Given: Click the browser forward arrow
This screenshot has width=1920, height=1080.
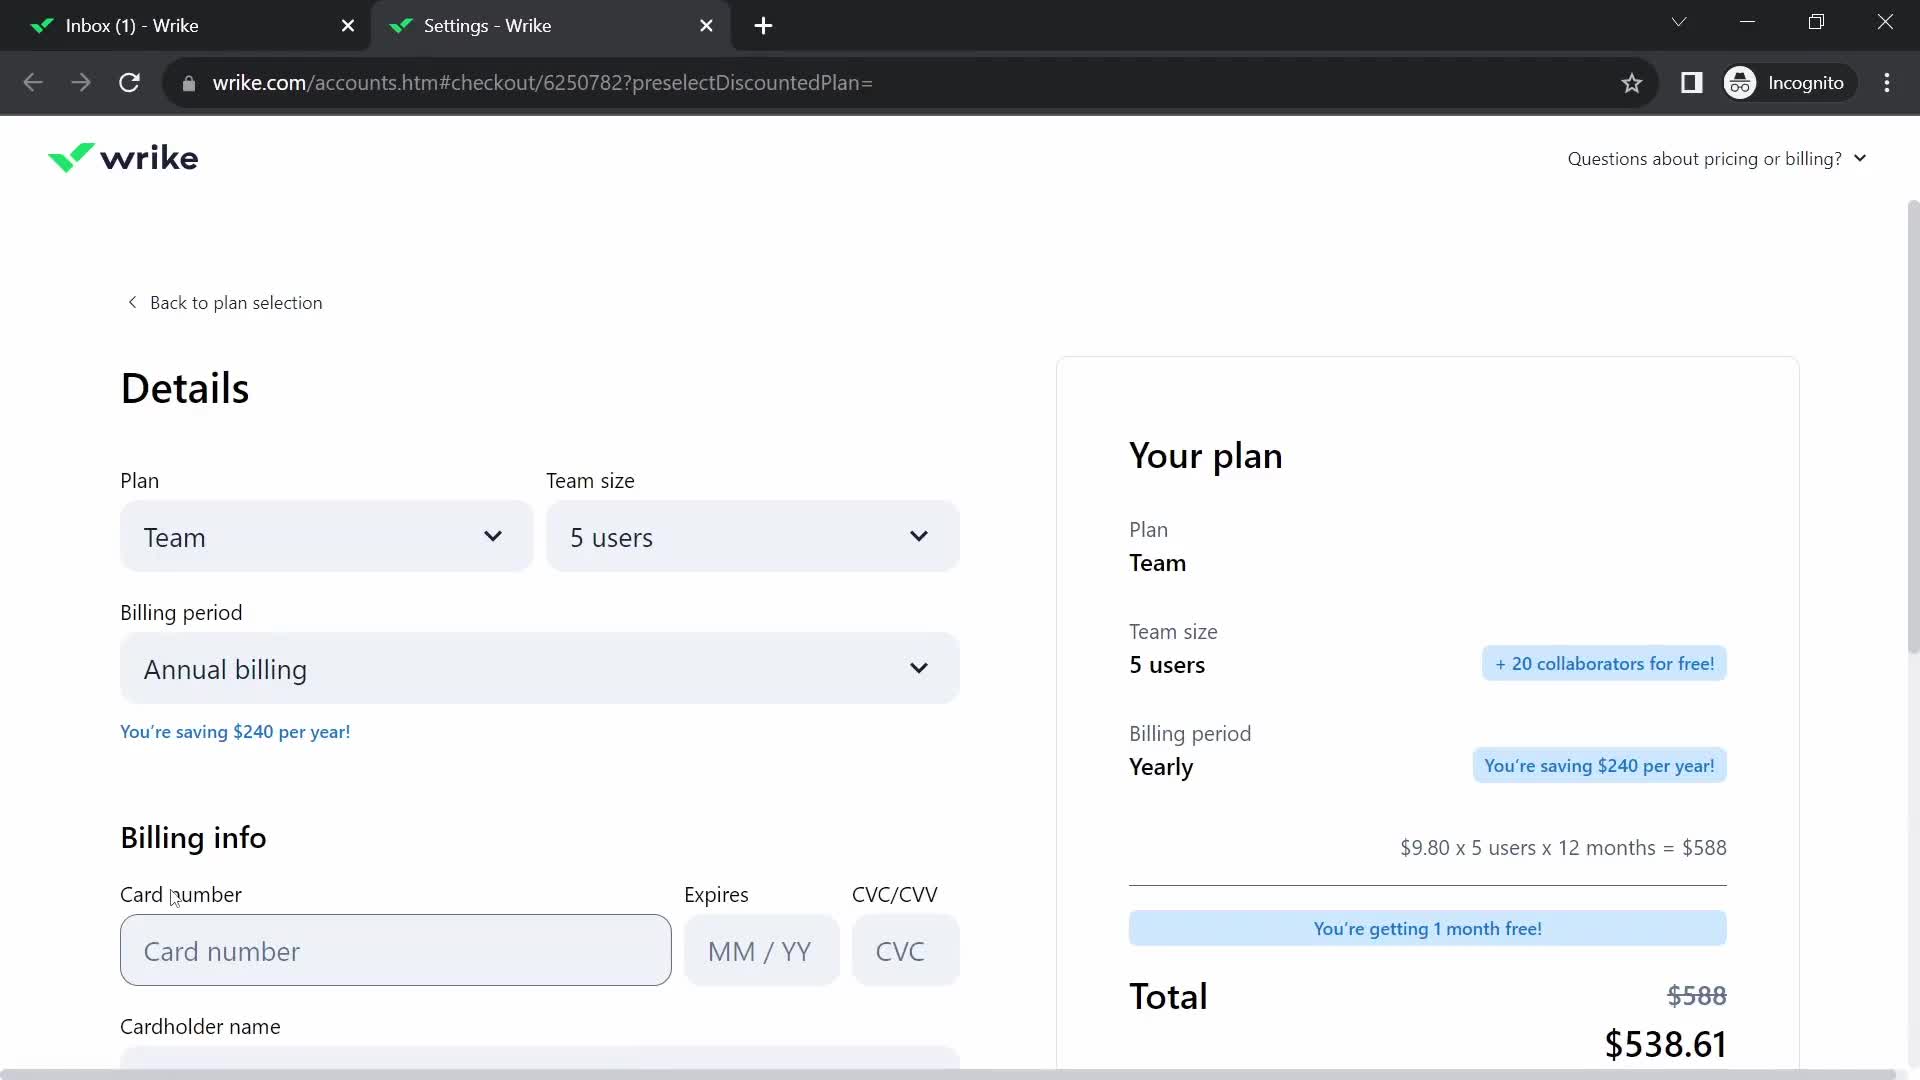Looking at the screenshot, I should pos(81,83).
